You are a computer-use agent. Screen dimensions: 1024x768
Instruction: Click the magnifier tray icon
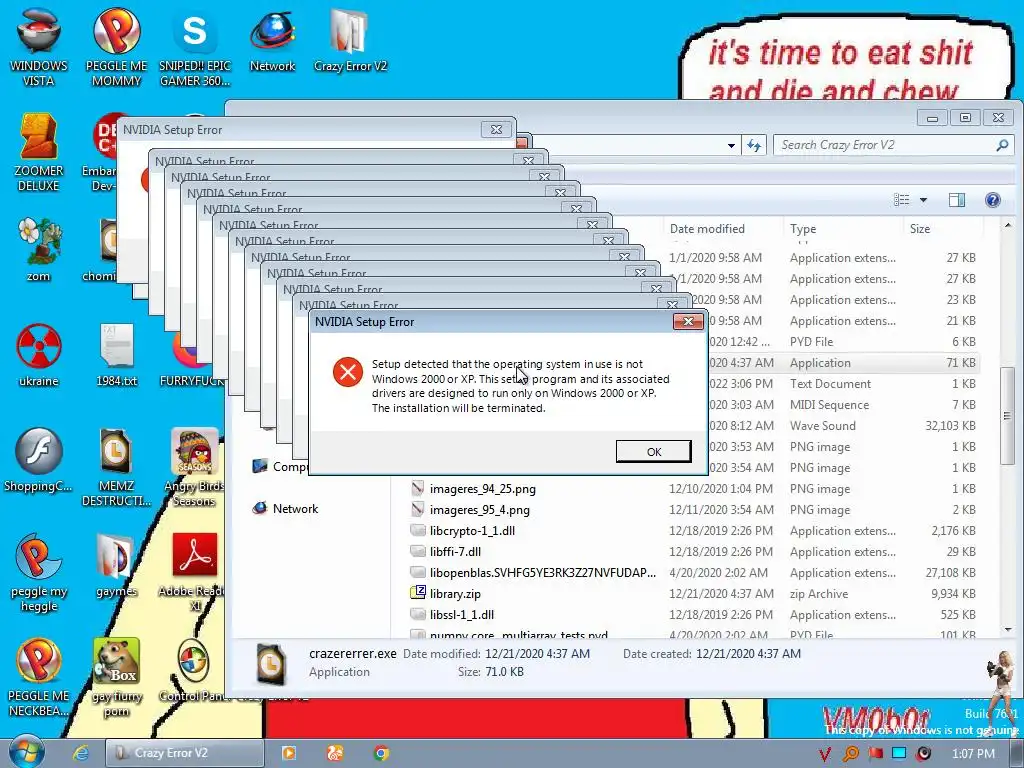point(851,754)
